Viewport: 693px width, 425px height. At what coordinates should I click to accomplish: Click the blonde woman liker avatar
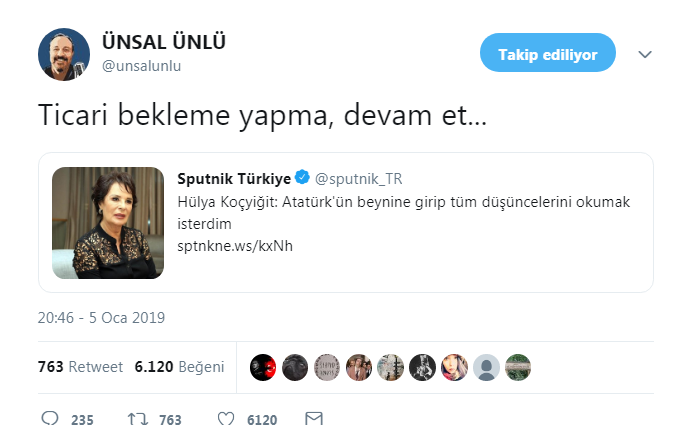454,367
